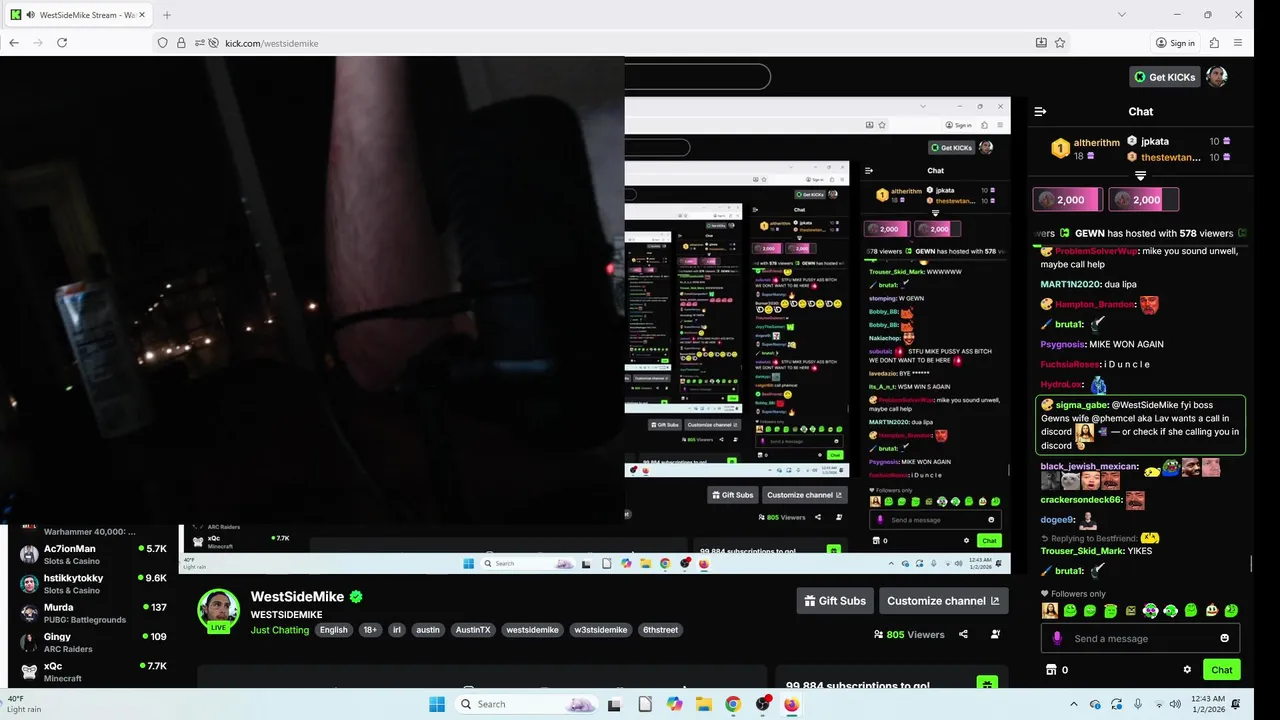Click the taskbar Search box
This screenshot has width=1280, height=720.
point(526,704)
